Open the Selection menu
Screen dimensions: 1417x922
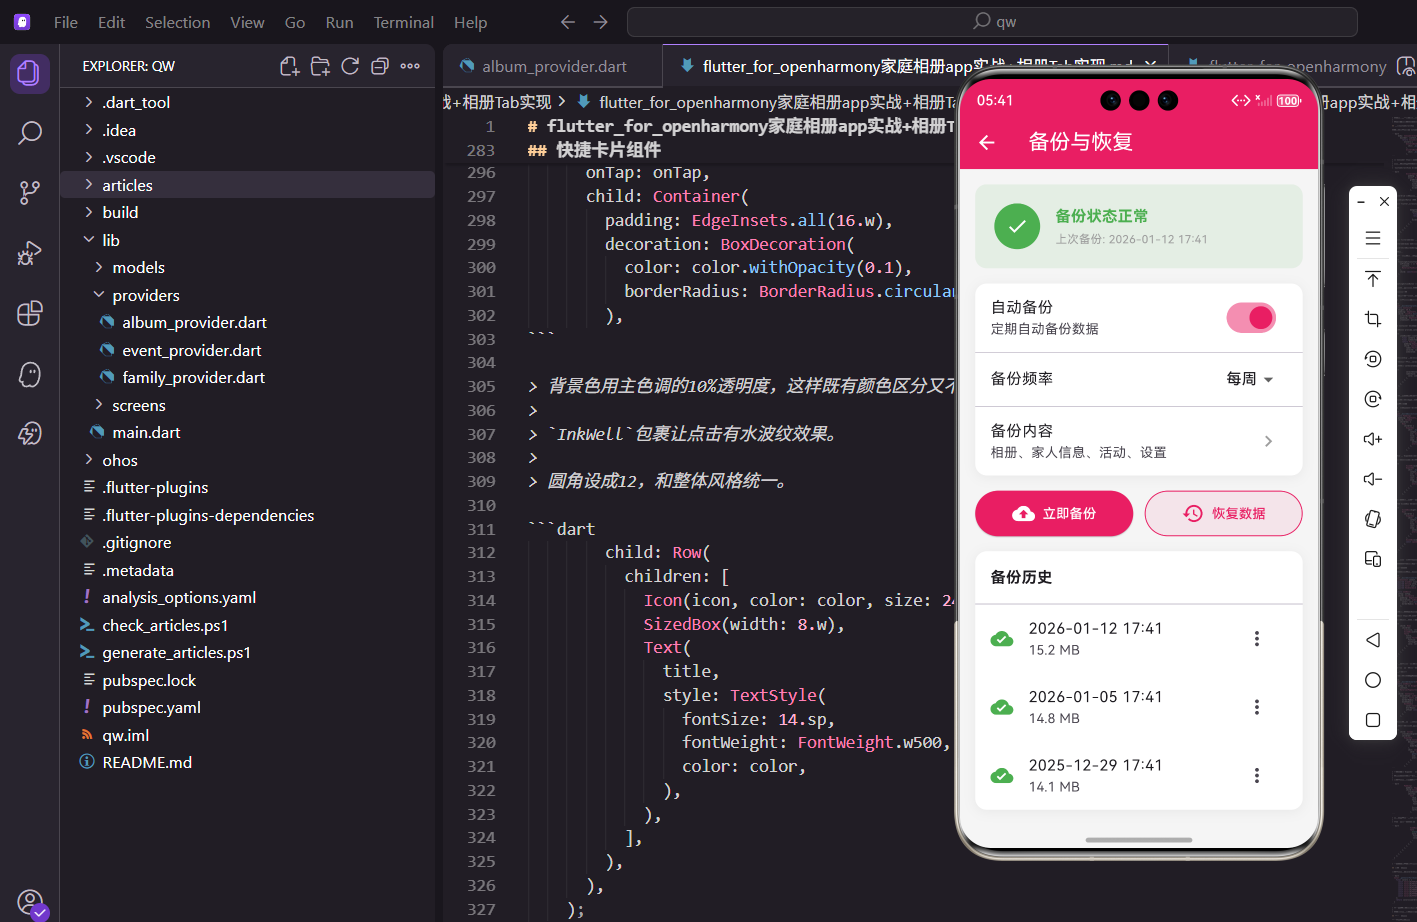[x=177, y=22]
